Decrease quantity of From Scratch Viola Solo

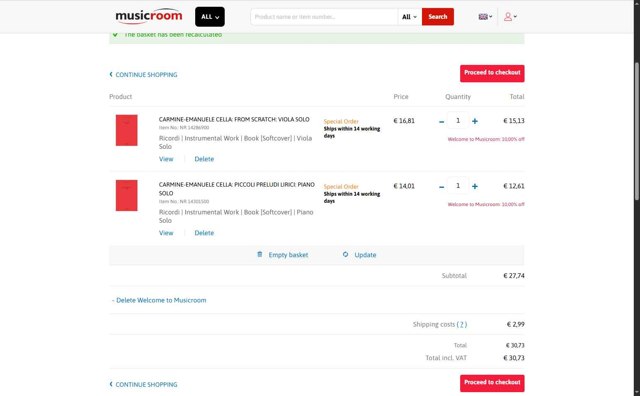441,121
